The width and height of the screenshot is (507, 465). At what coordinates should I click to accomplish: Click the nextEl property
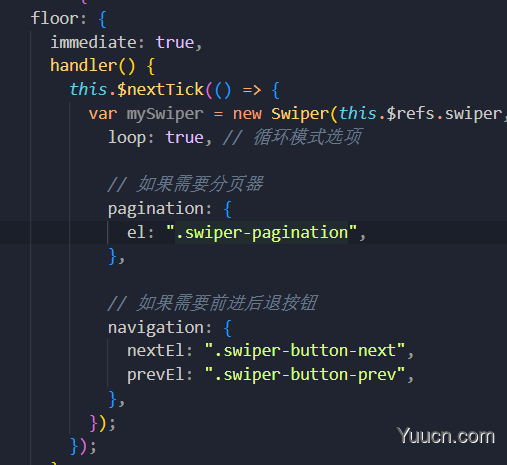pos(155,351)
